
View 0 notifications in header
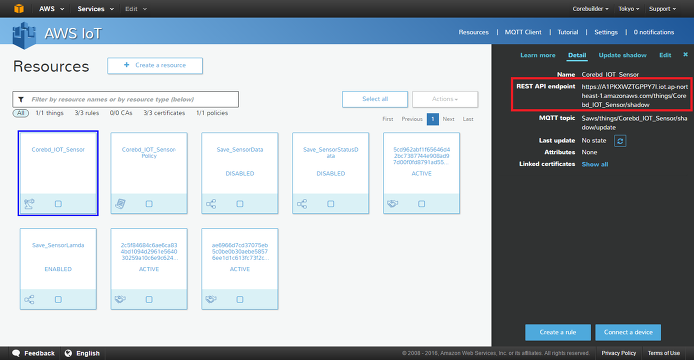(654, 32)
